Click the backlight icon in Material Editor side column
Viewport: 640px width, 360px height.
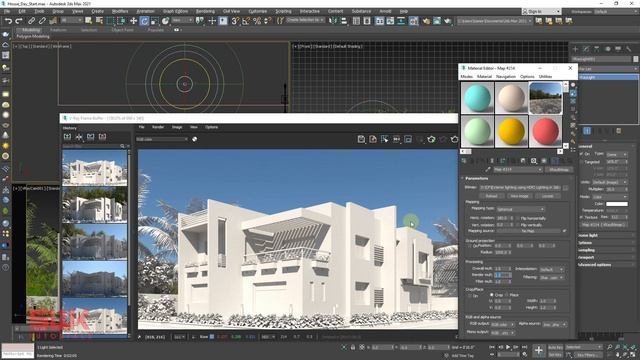573,93
